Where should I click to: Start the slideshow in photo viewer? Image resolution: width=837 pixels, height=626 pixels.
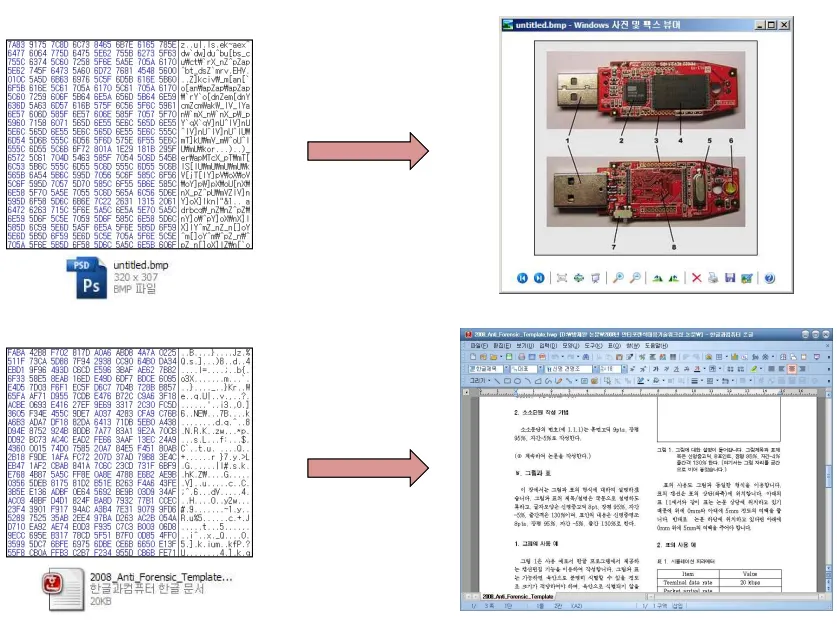(x=596, y=278)
